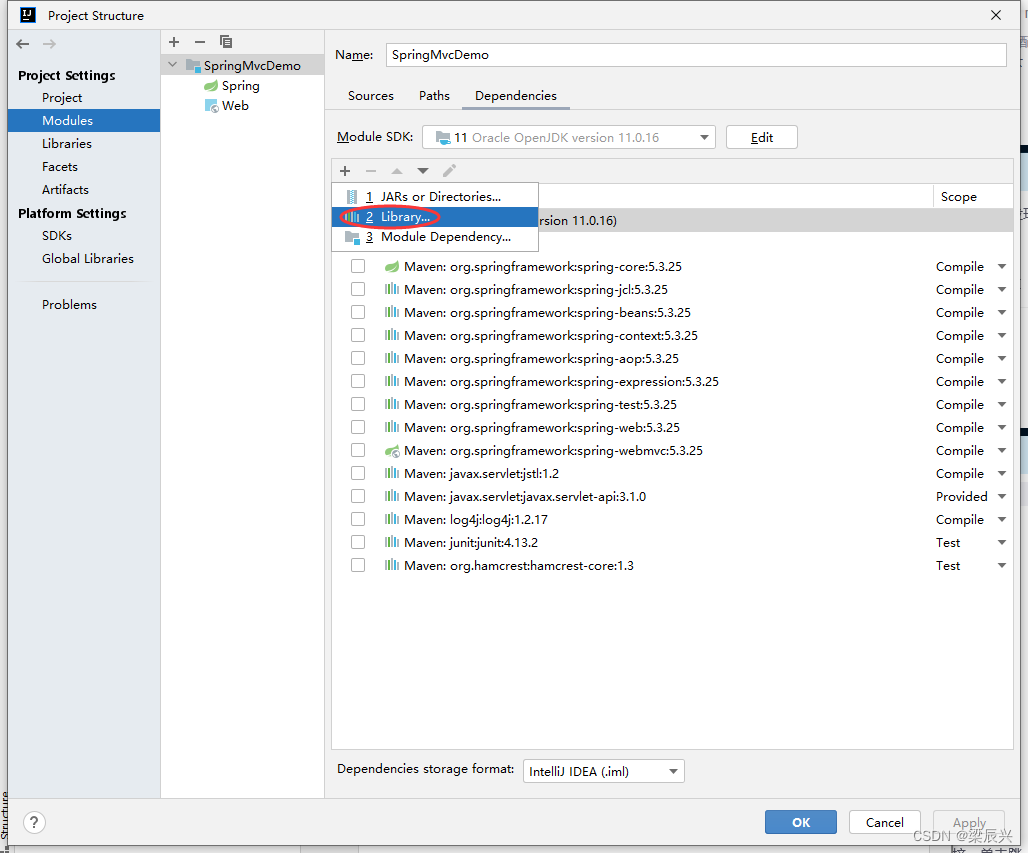
Task: Select the Spring facet tree item
Action: [240, 86]
